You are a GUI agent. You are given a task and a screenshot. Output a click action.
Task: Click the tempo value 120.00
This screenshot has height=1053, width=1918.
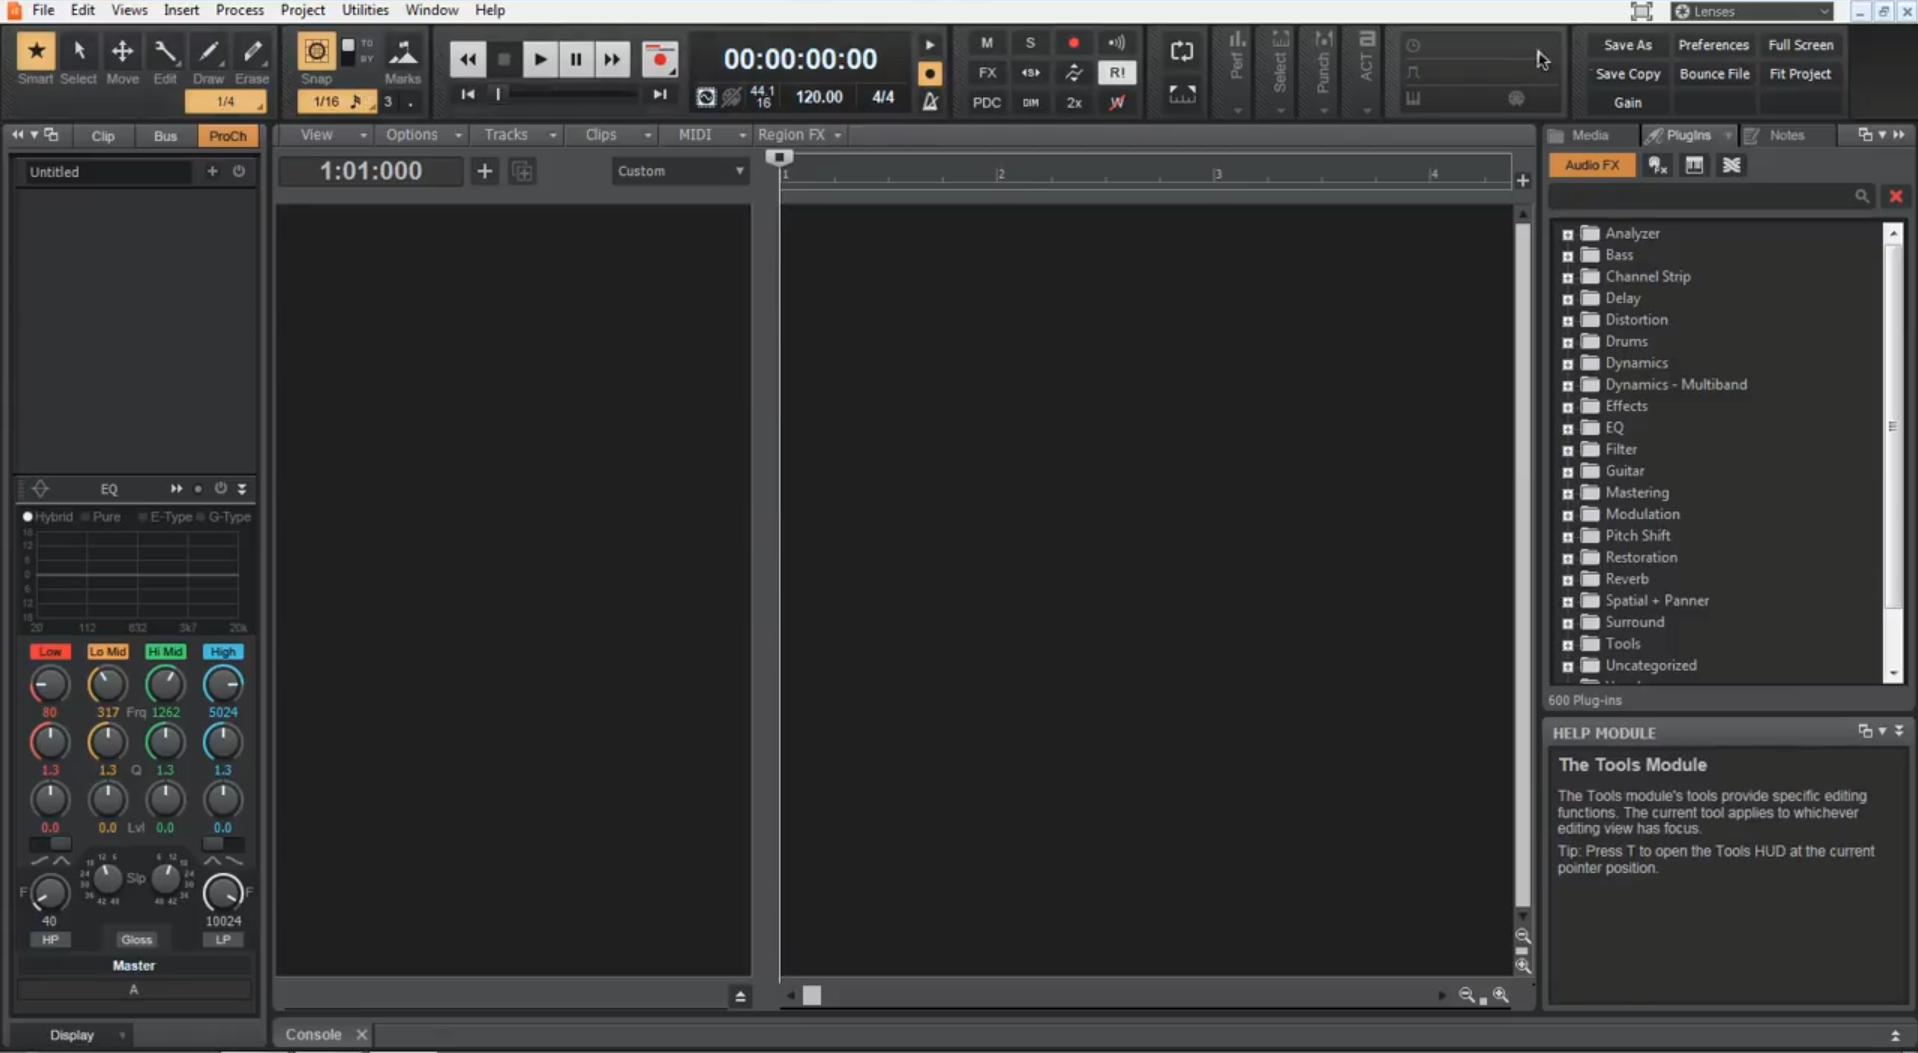pos(819,97)
